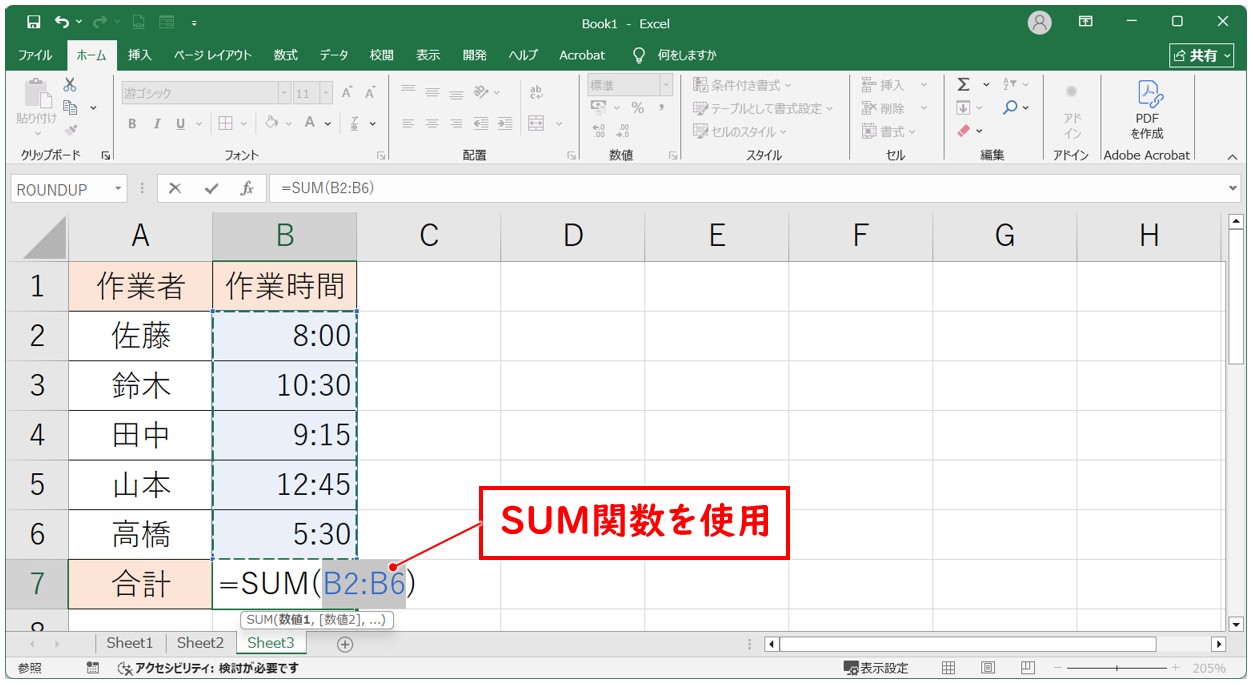This screenshot has width=1253, height=685.
Task: Click the Increase Font Size icon
Action: click(x=347, y=93)
